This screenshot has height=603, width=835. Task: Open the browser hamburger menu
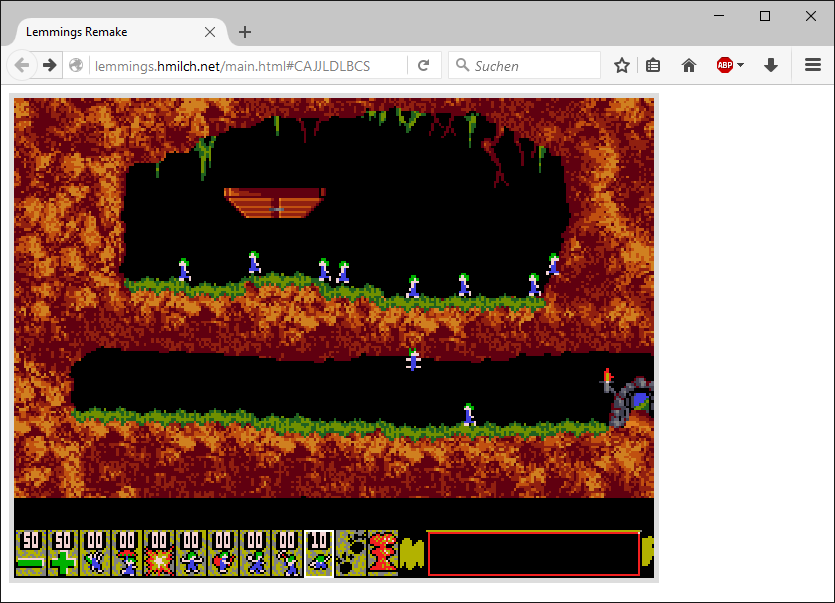coord(813,65)
